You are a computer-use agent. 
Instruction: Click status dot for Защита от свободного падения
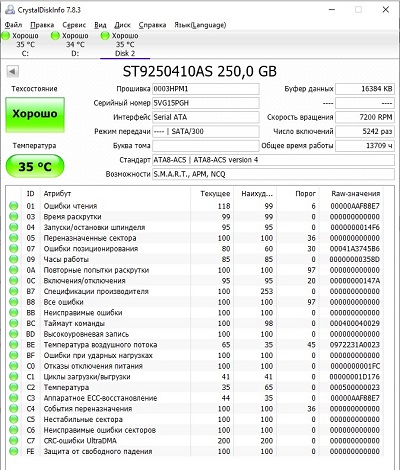[x=14, y=451]
